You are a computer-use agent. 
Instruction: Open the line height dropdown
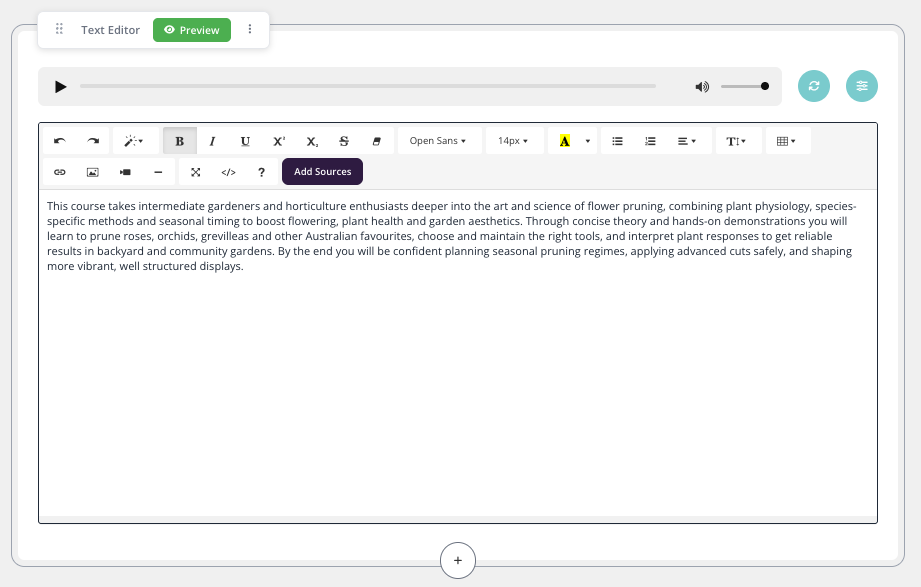pyautogui.click(x=737, y=141)
